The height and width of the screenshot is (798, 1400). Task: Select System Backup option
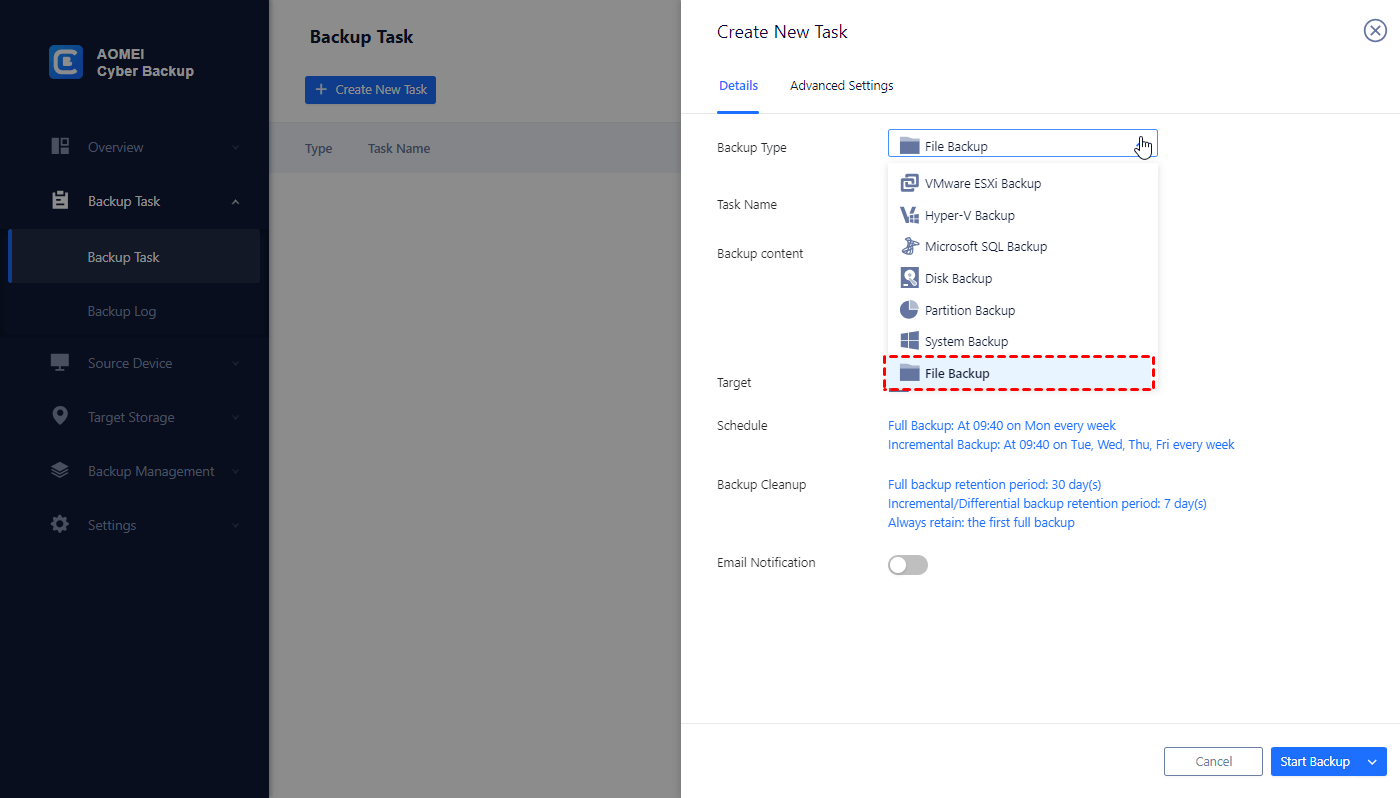[1022, 341]
